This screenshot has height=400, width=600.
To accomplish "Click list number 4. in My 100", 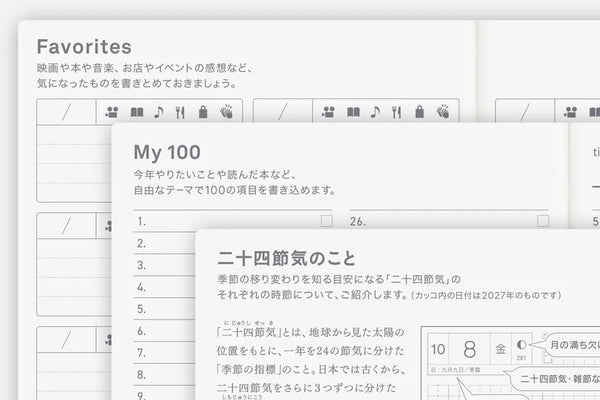I will pos(142,287).
